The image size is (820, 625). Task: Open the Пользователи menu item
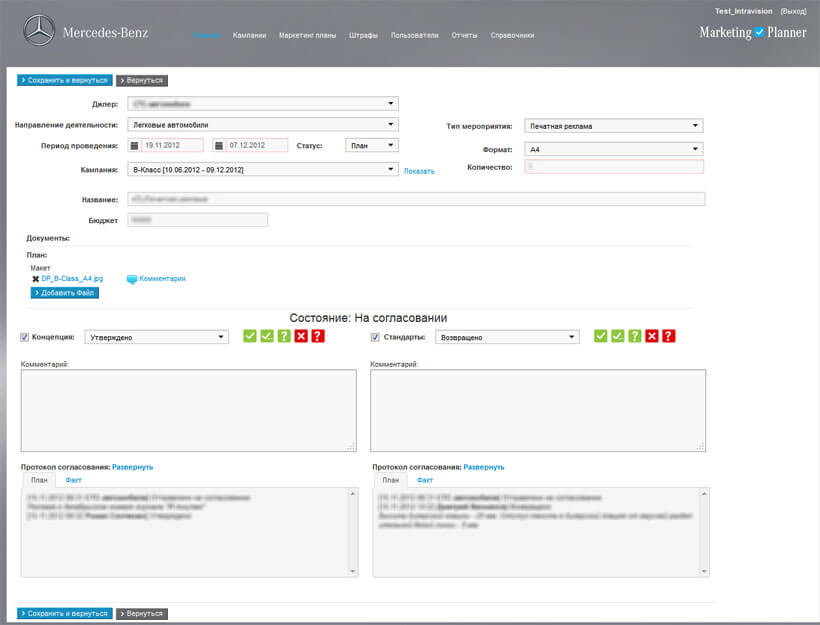click(x=415, y=36)
